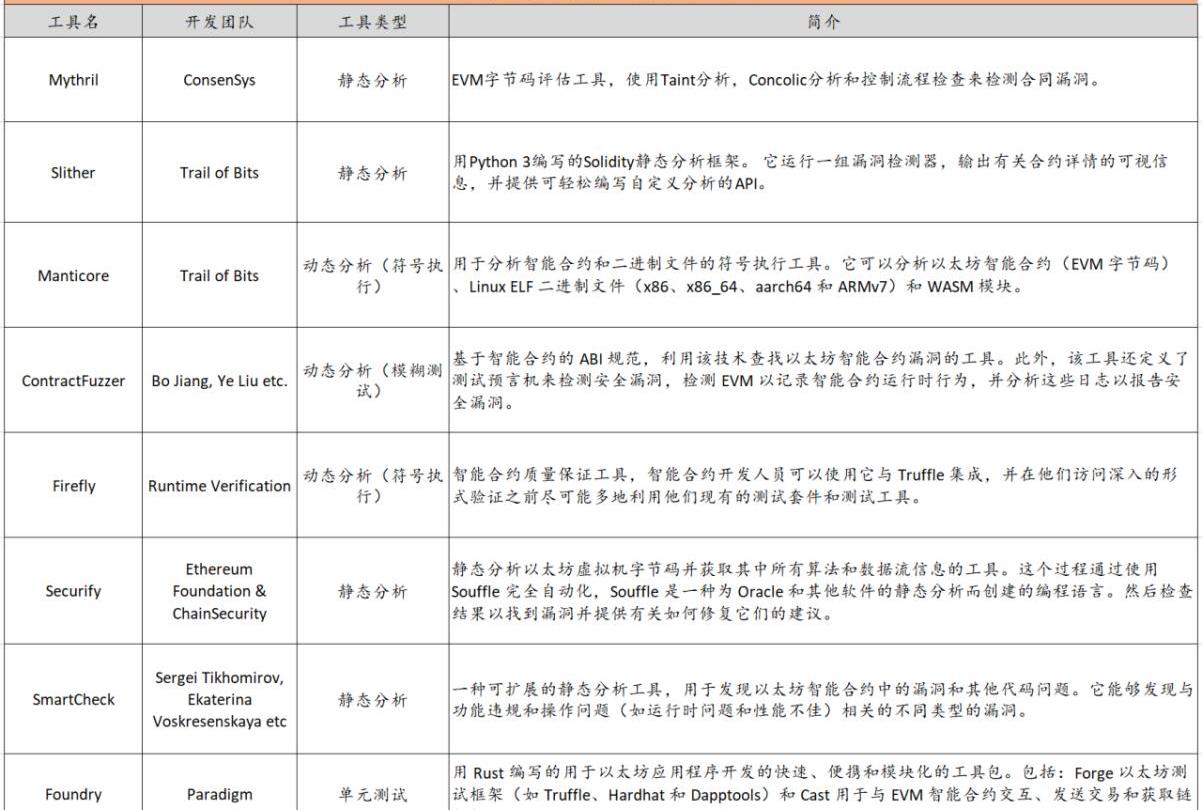Image resolution: width=1203 pixels, height=810 pixels.
Task: Select the Mythril tool name cell
Action: pyautogui.click(x=73, y=80)
